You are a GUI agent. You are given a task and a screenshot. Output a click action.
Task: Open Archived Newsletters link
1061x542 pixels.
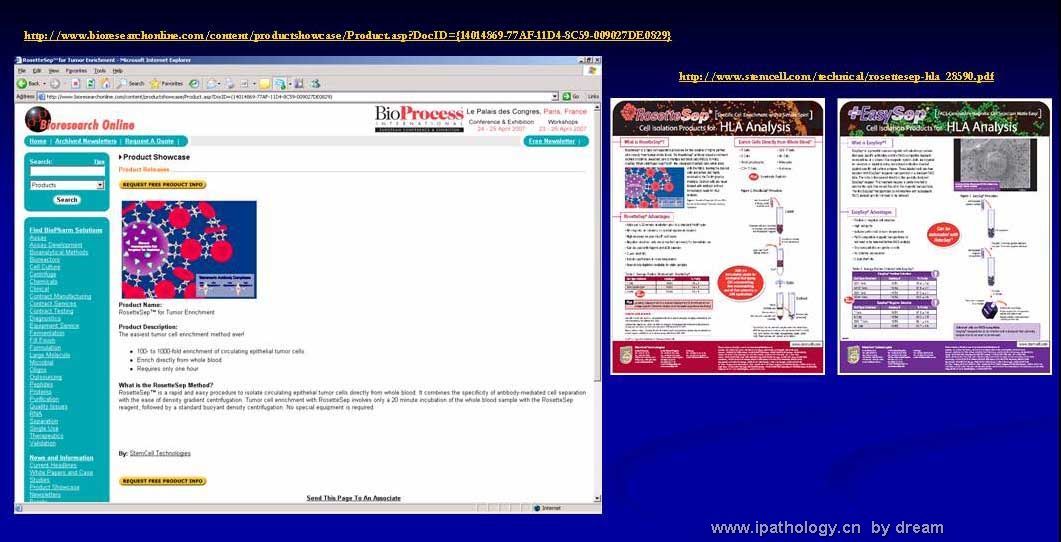[86, 141]
